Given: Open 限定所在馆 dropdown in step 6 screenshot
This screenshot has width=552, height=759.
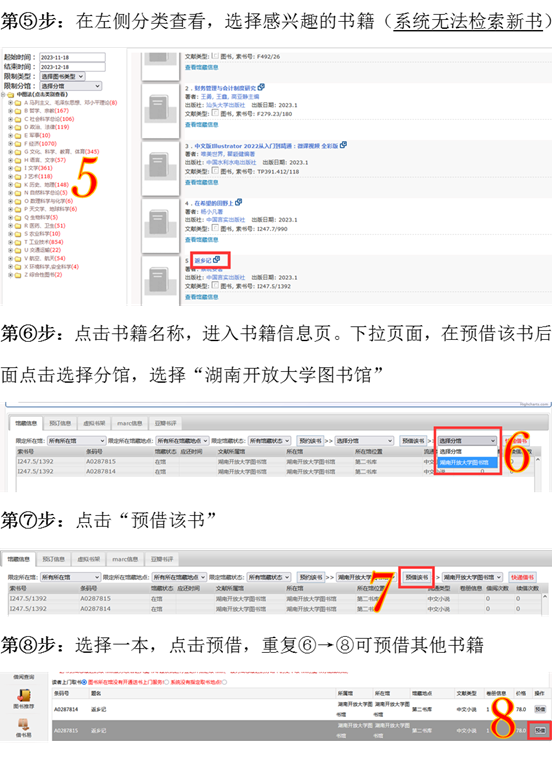Looking at the screenshot, I should (76, 440).
